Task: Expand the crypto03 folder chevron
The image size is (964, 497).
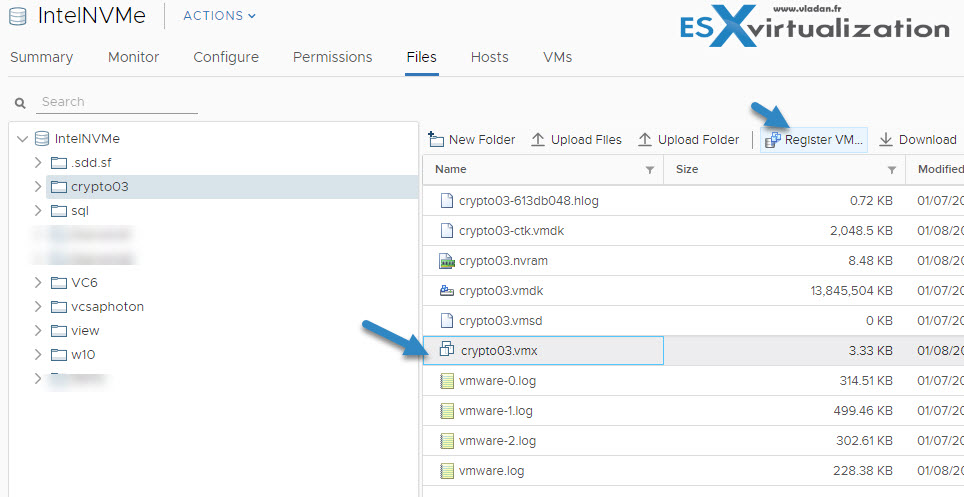Action: click(38, 187)
